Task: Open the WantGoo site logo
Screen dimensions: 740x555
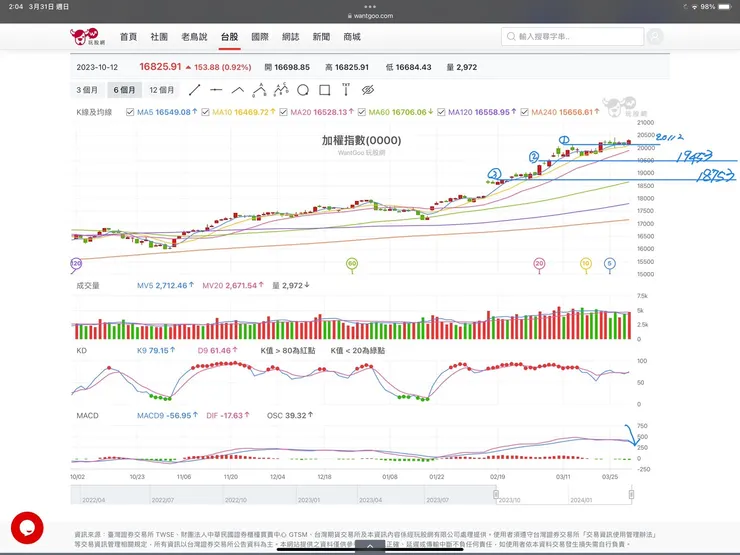Action: click(87, 36)
